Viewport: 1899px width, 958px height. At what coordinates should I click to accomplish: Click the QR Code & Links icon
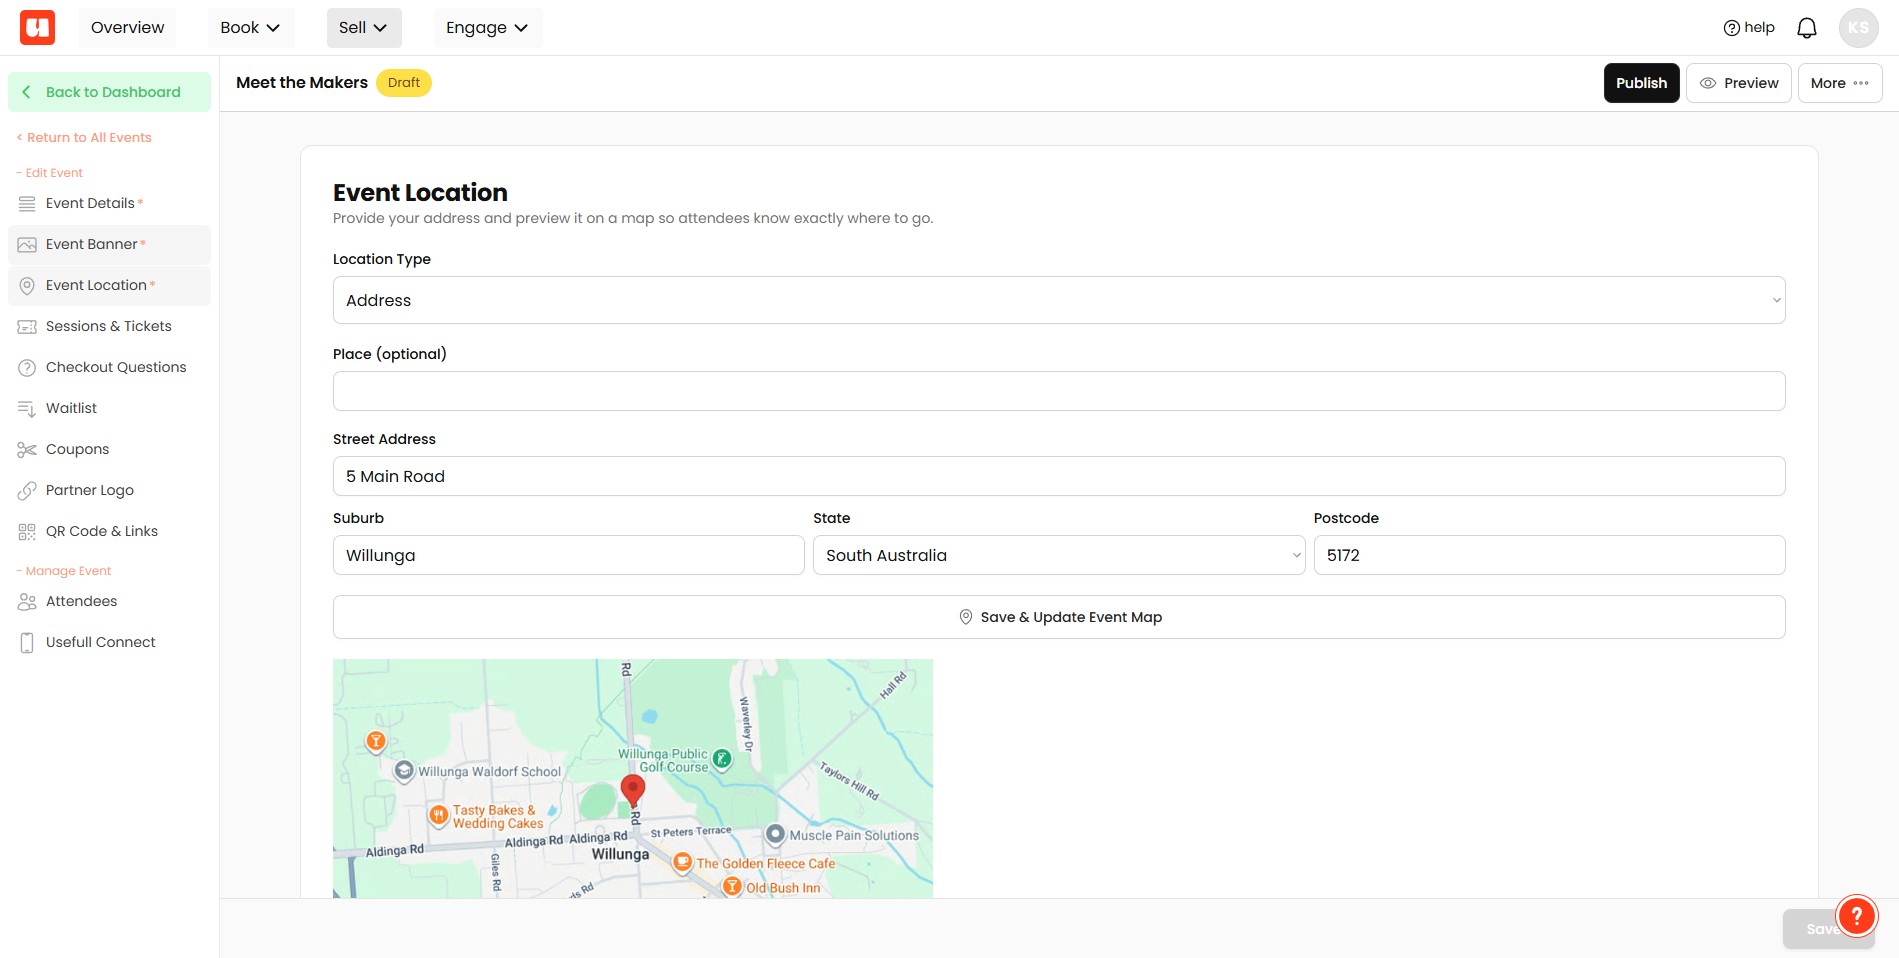coord(27,532)
